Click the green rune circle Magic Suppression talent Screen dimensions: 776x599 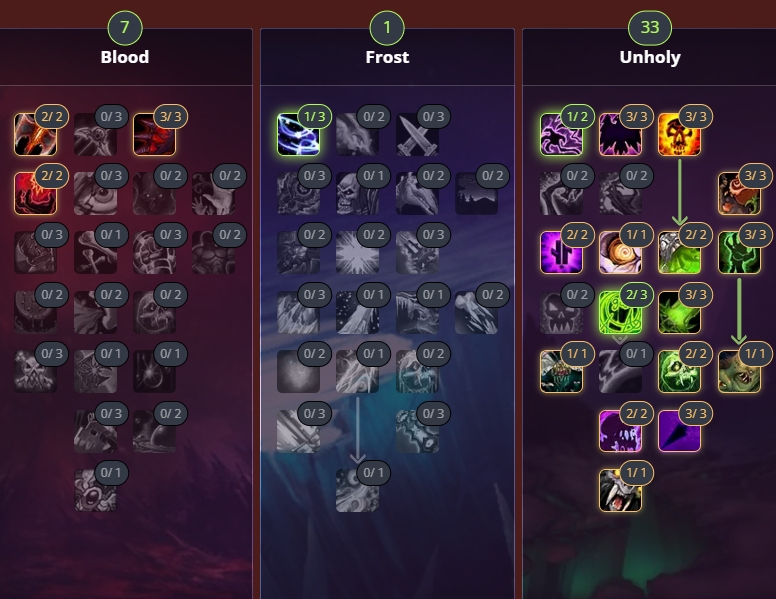click(620, 313)
